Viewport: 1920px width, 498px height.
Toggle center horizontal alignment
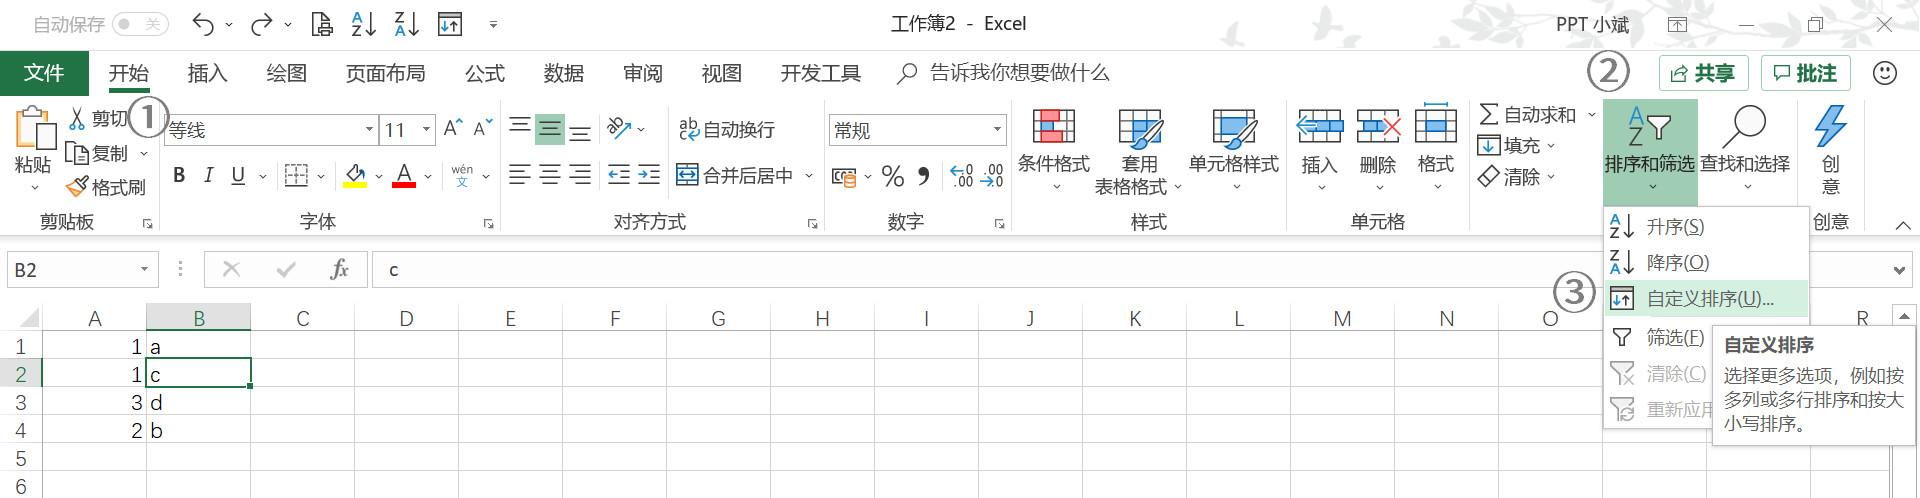(550, 176)
